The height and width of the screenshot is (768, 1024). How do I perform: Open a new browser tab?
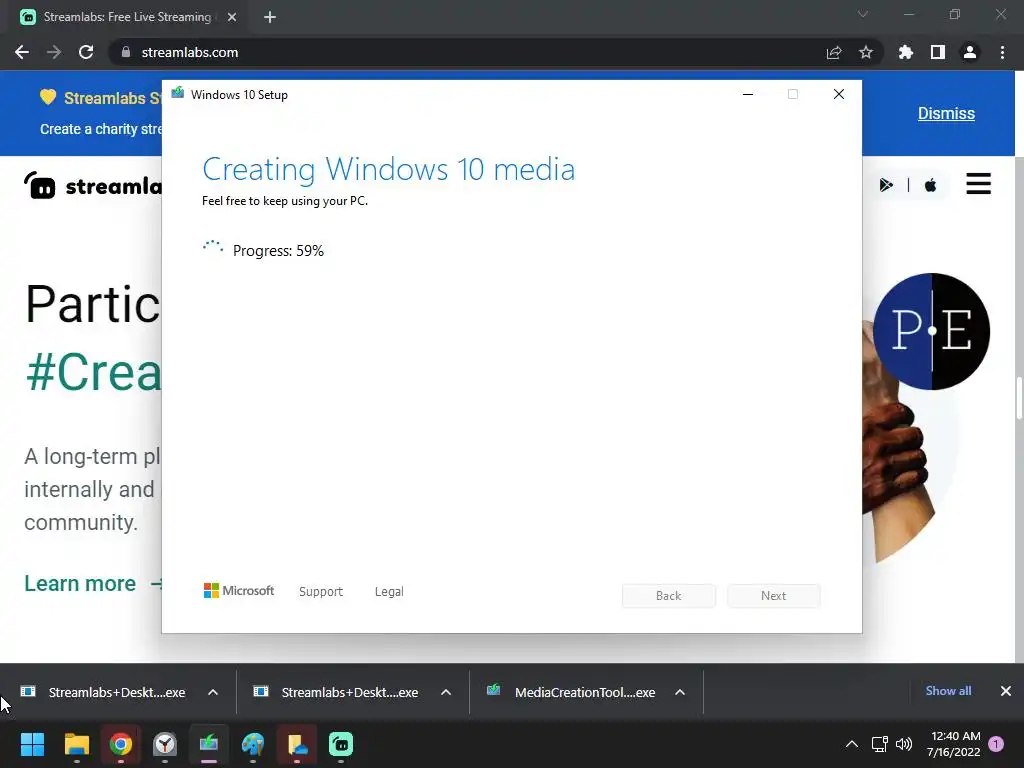270,17
